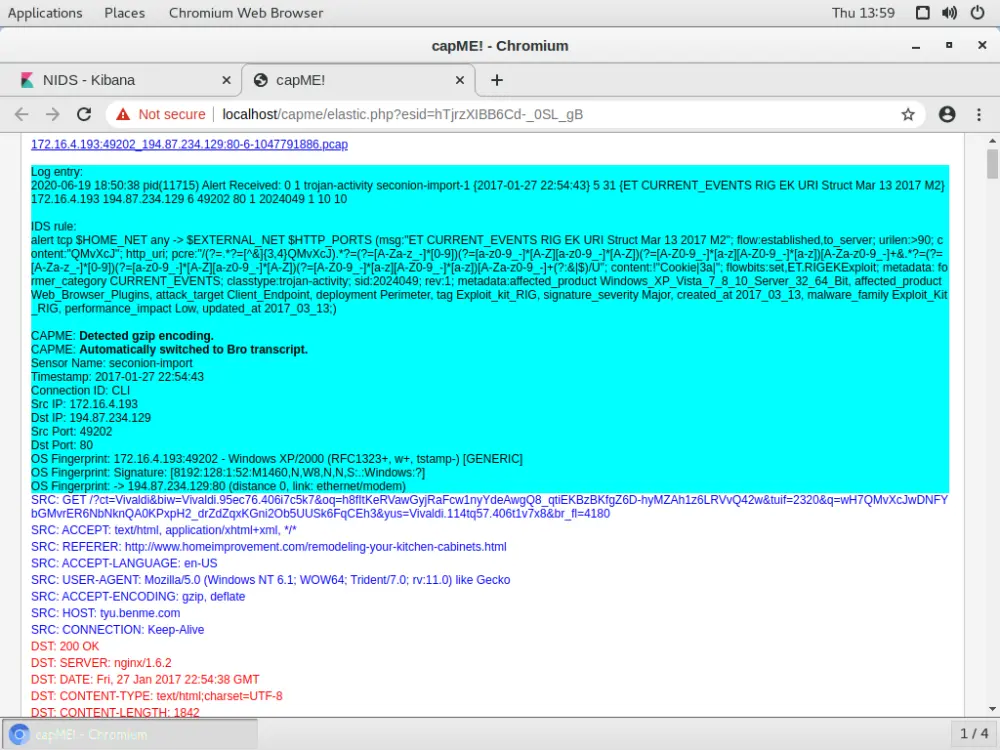
Task: Click the back navigation arrow
Action: coord(22,114)
